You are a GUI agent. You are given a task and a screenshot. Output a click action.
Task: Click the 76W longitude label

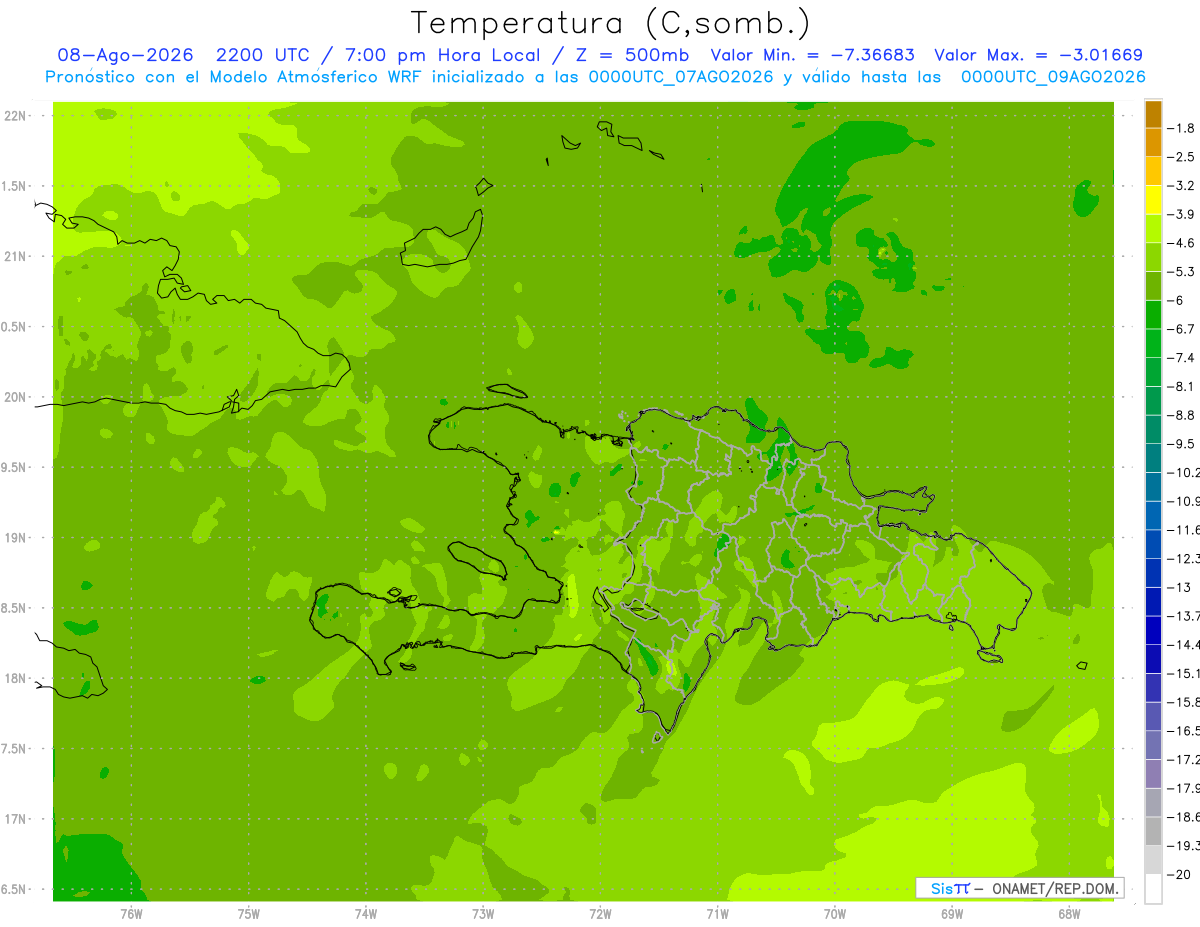click(131, 913)
